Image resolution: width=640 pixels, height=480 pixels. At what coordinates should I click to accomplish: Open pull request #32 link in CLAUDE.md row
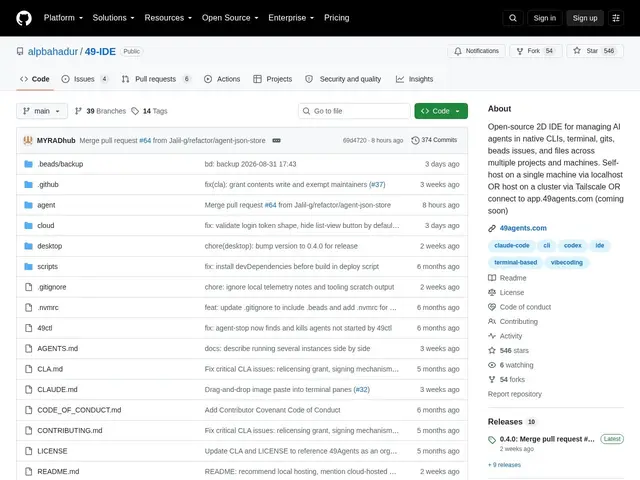pos(361,389)
